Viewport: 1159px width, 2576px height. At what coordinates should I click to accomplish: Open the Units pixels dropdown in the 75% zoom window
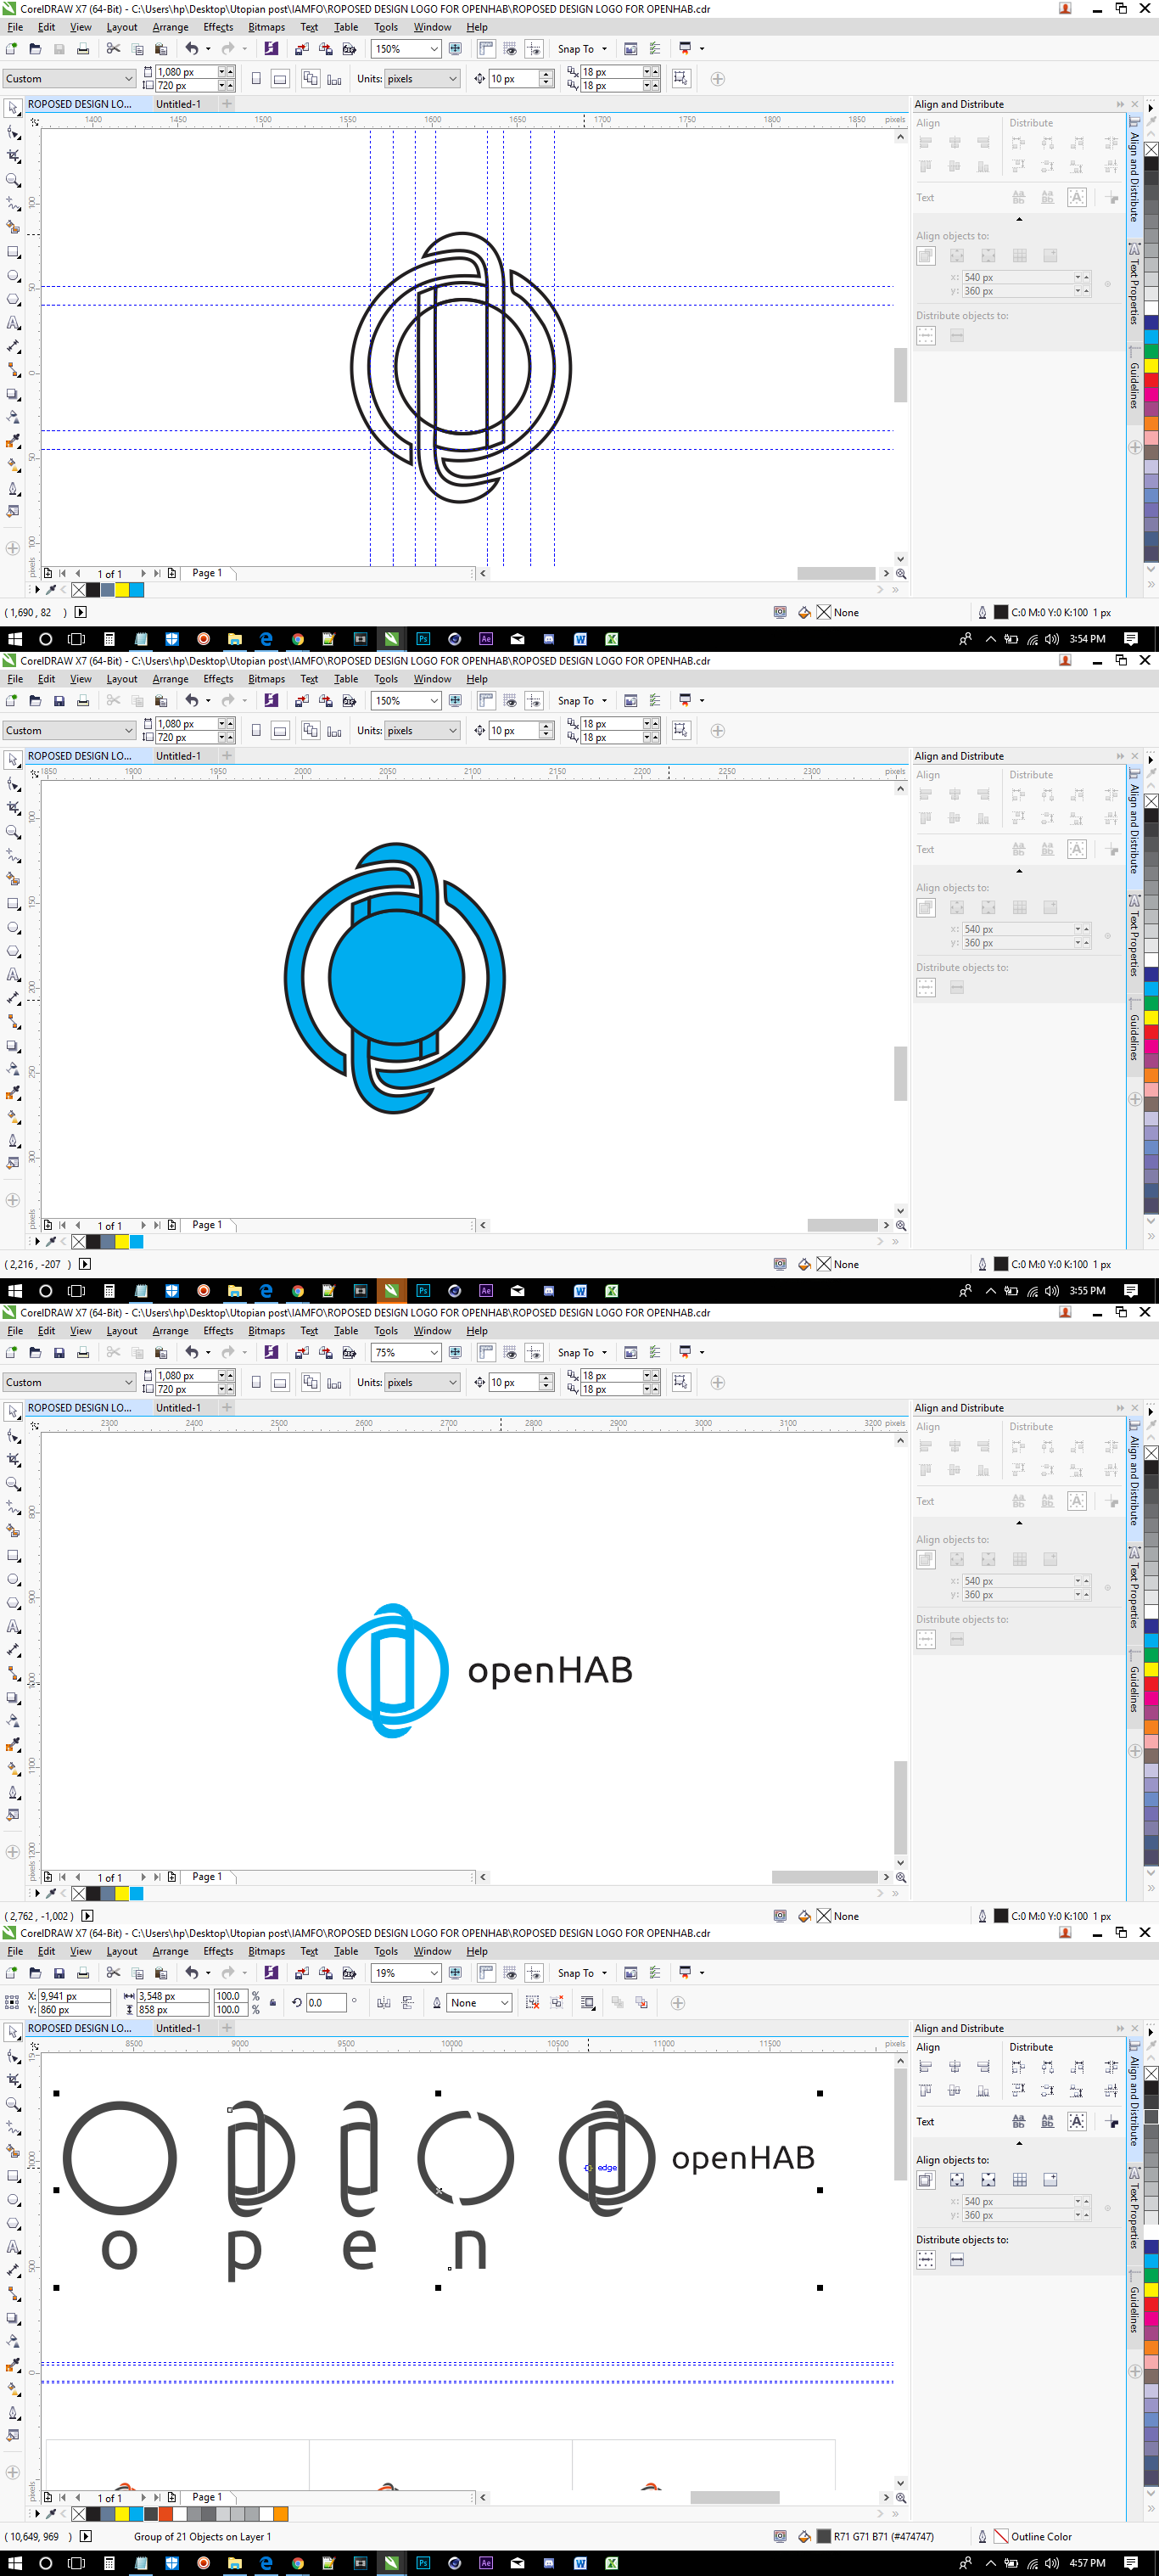(452, 1382)
